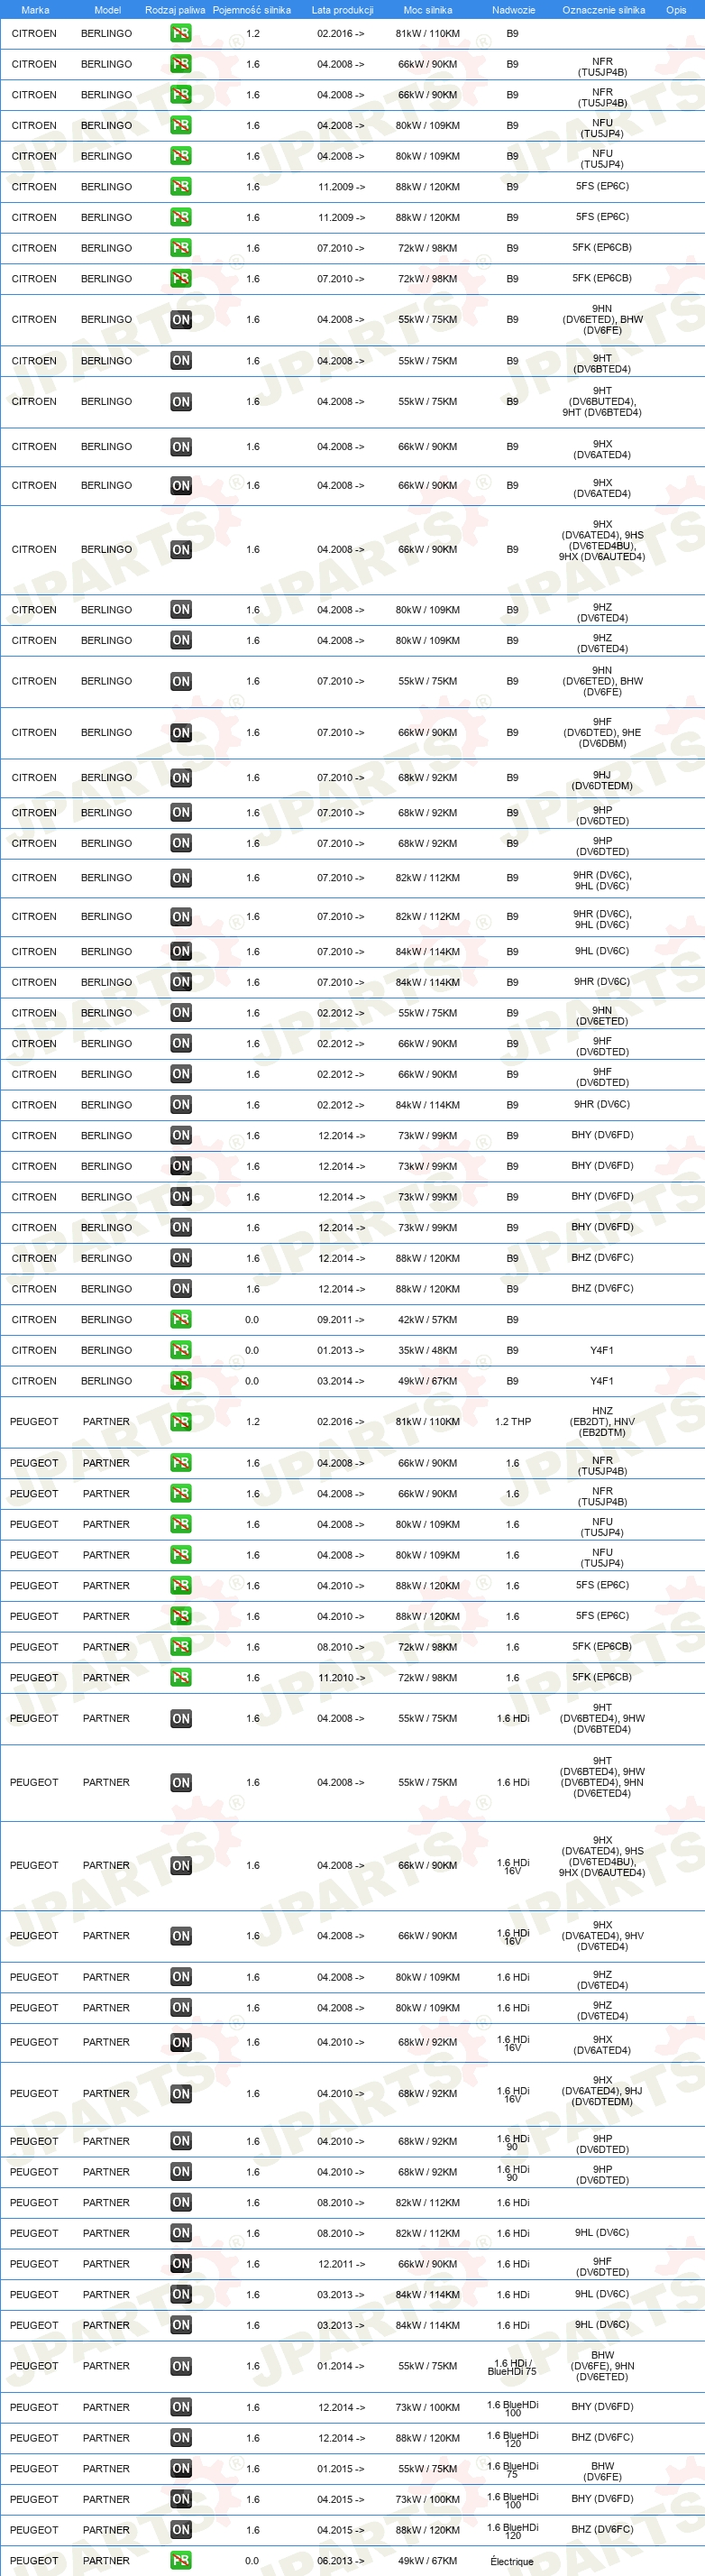Click ON icon in Citroen 9HF, 9HE (DV6DBM) row
This screenshot has height=2576, width=705.
181,733
